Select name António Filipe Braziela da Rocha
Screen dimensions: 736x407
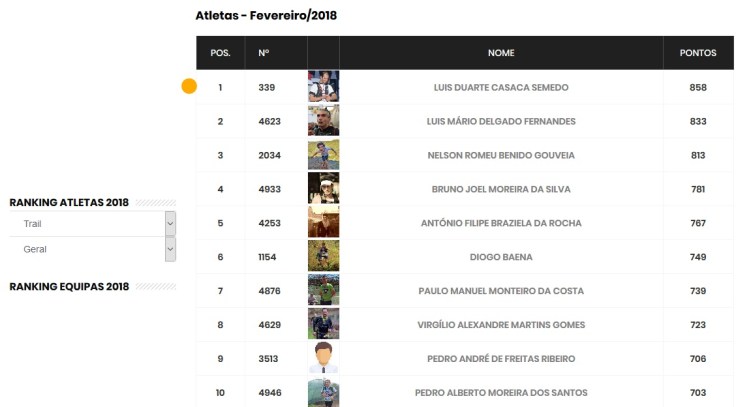pyautogui.click(x=501, y=223)
